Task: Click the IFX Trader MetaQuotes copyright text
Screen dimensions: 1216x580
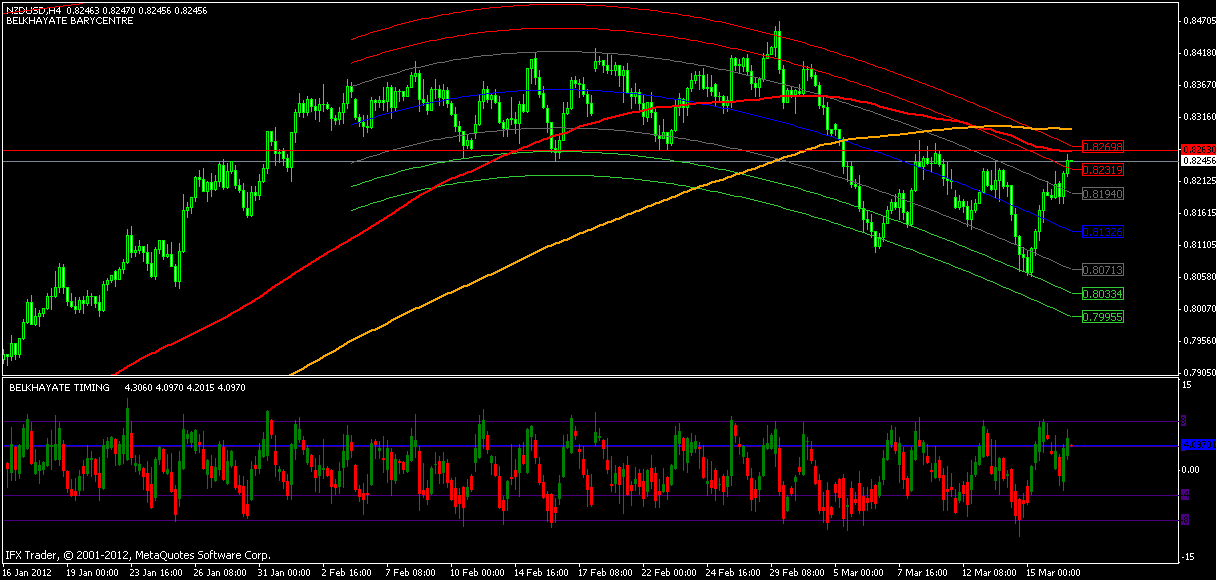Action: pos(137,554)
